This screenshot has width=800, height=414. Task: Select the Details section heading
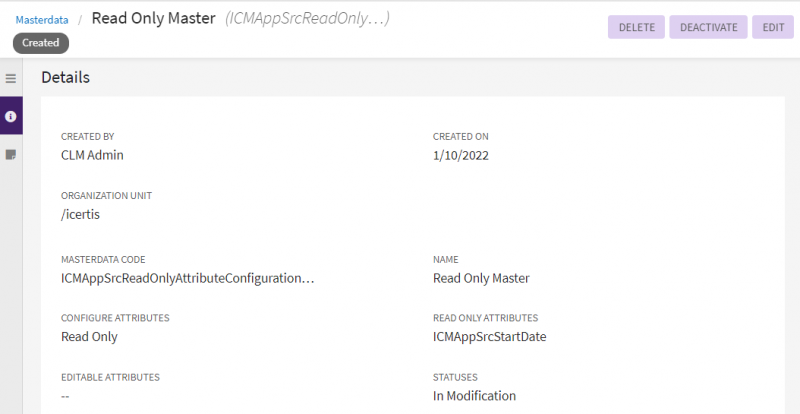click(65, 77)
